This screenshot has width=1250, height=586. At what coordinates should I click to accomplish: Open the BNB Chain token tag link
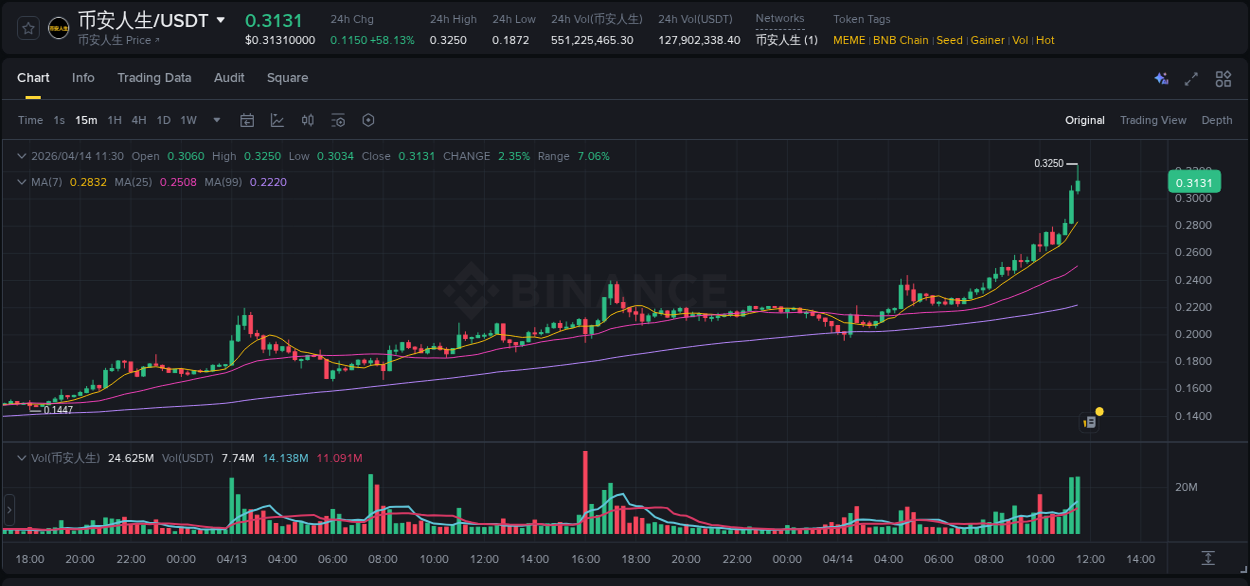coord(900,40)
